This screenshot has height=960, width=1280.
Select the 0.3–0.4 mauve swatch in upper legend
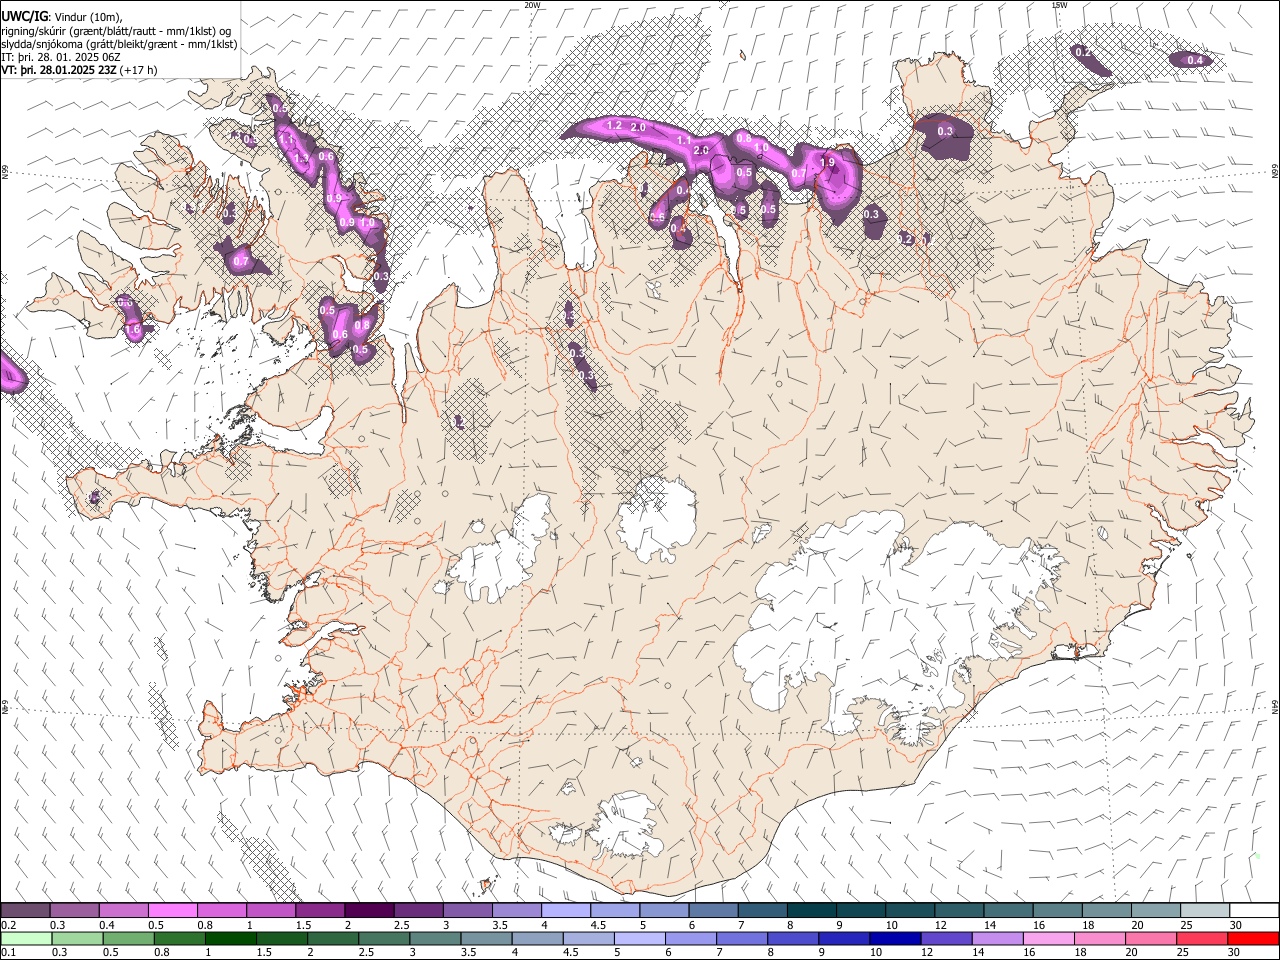(75, 910)
